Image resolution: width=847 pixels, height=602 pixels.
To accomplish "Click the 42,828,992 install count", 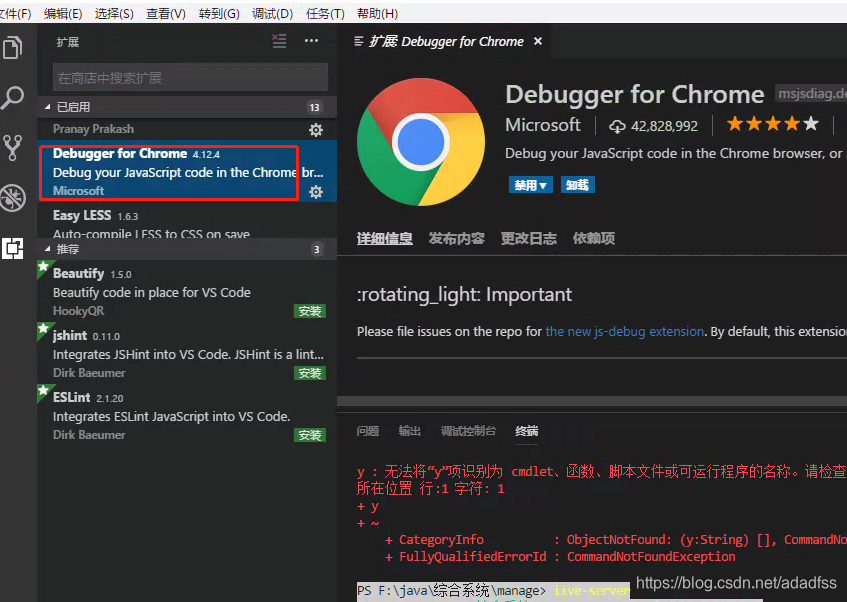I will pyautogui.click(x=664, y=126).
